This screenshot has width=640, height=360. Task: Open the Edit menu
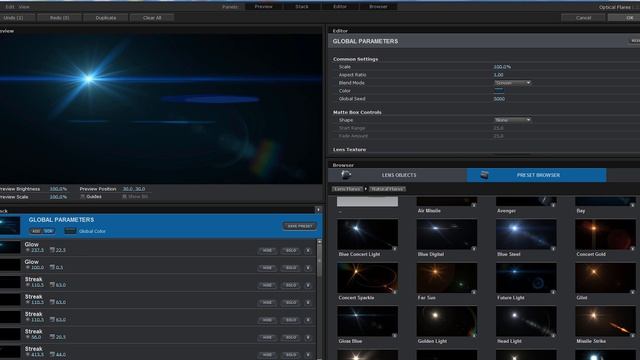pos(10,7)
